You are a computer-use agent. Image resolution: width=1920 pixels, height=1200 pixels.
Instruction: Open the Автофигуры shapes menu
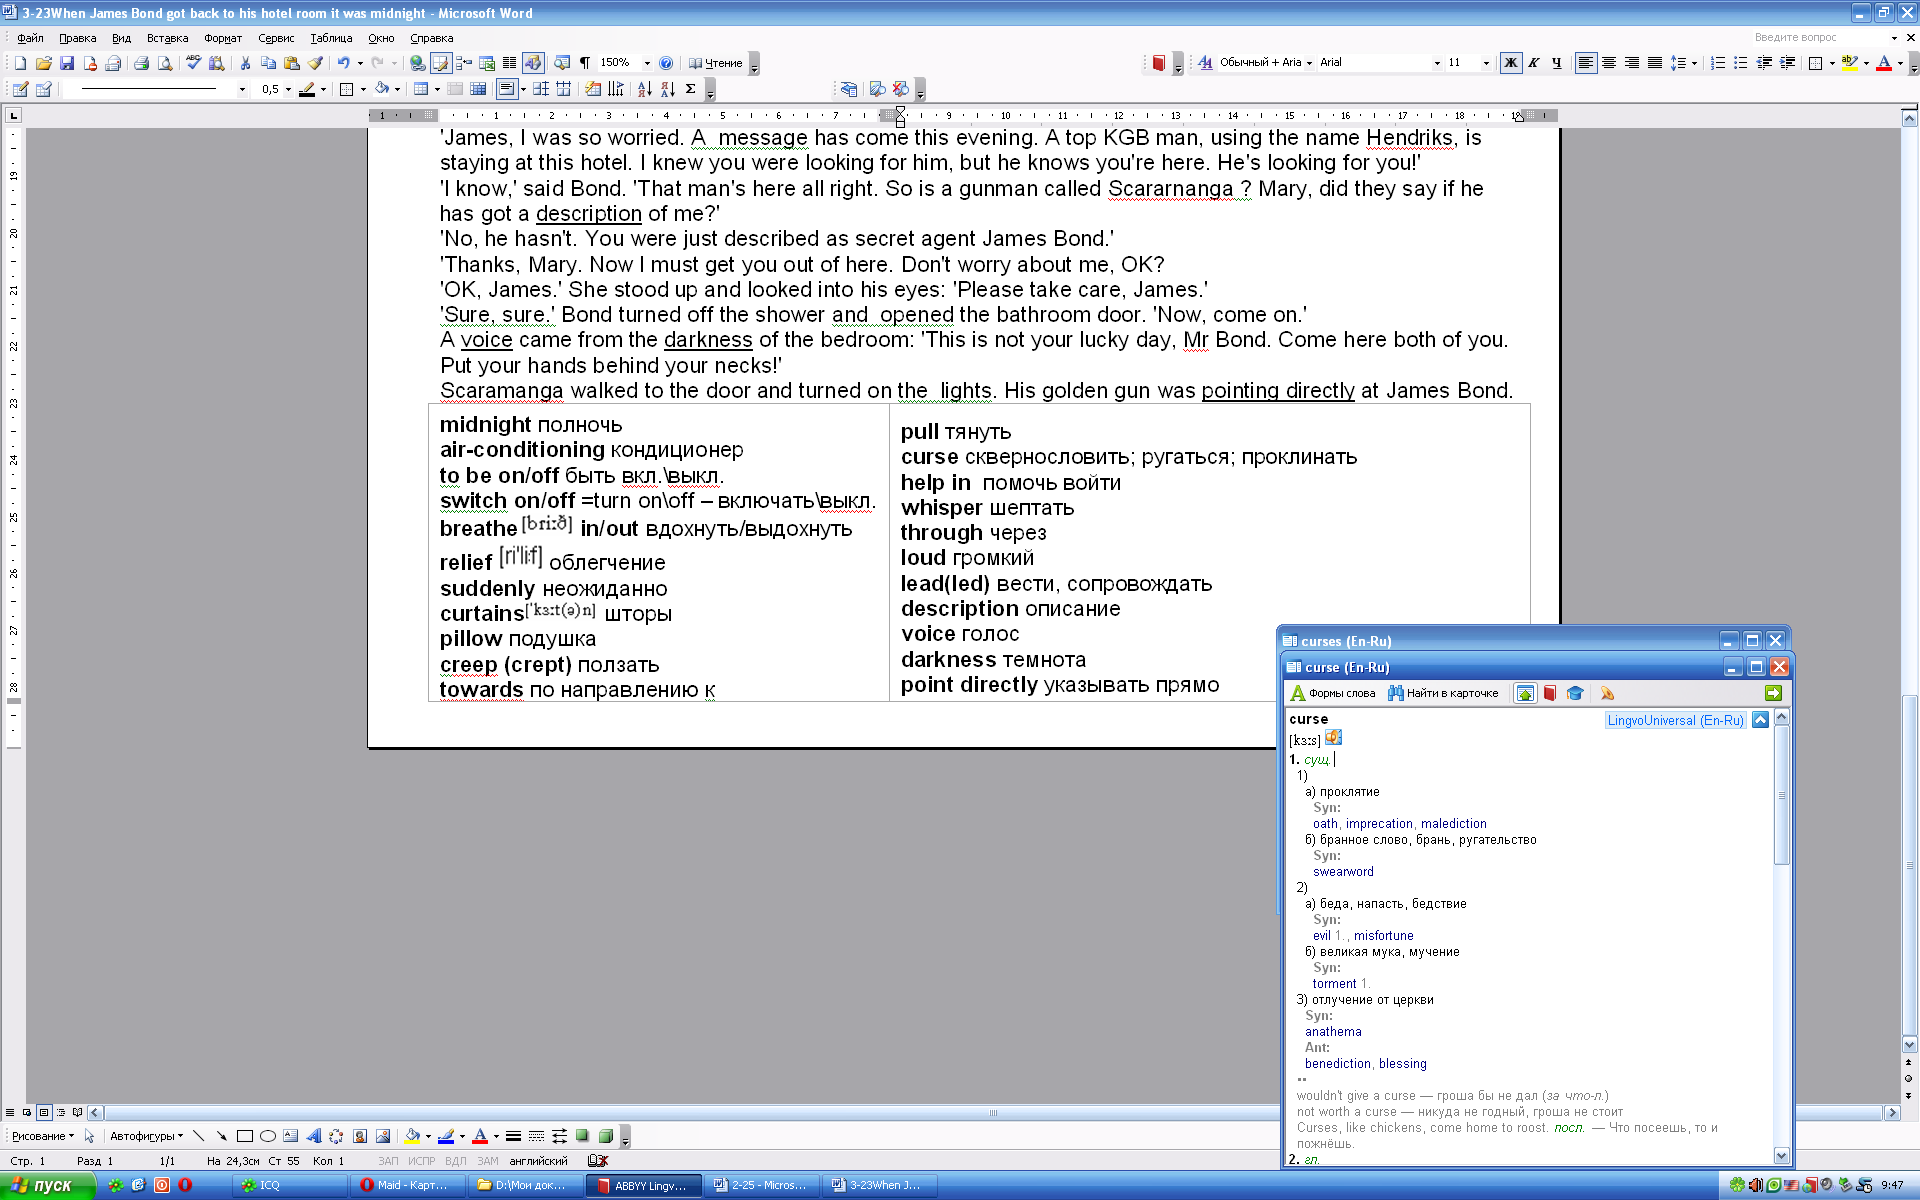[146, 1136]
